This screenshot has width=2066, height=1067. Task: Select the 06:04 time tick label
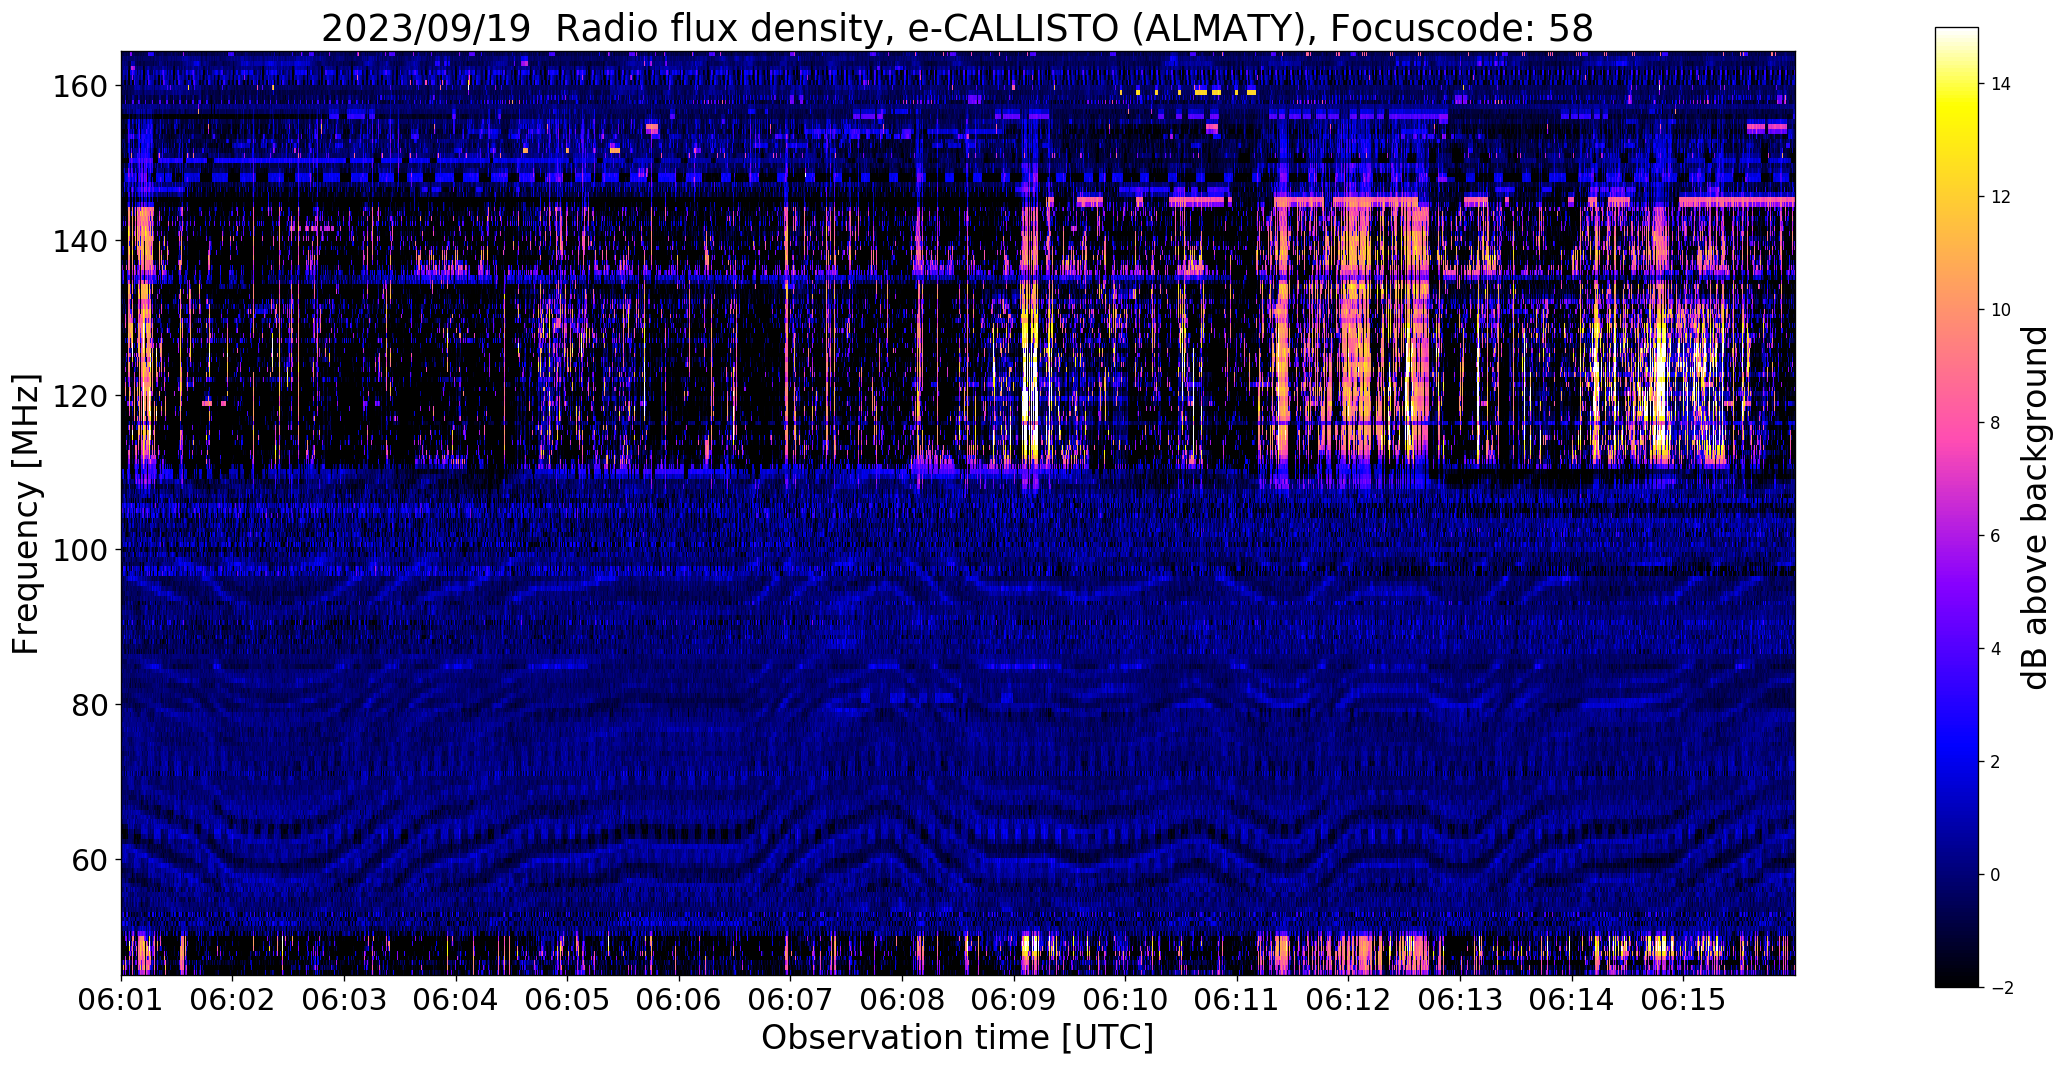pos(456,1000)
